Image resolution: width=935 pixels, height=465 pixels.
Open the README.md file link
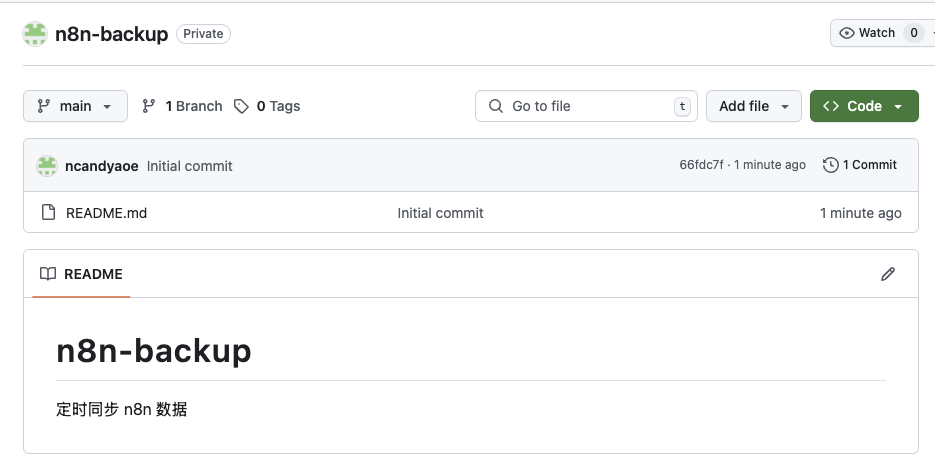[x=106, y=213]
